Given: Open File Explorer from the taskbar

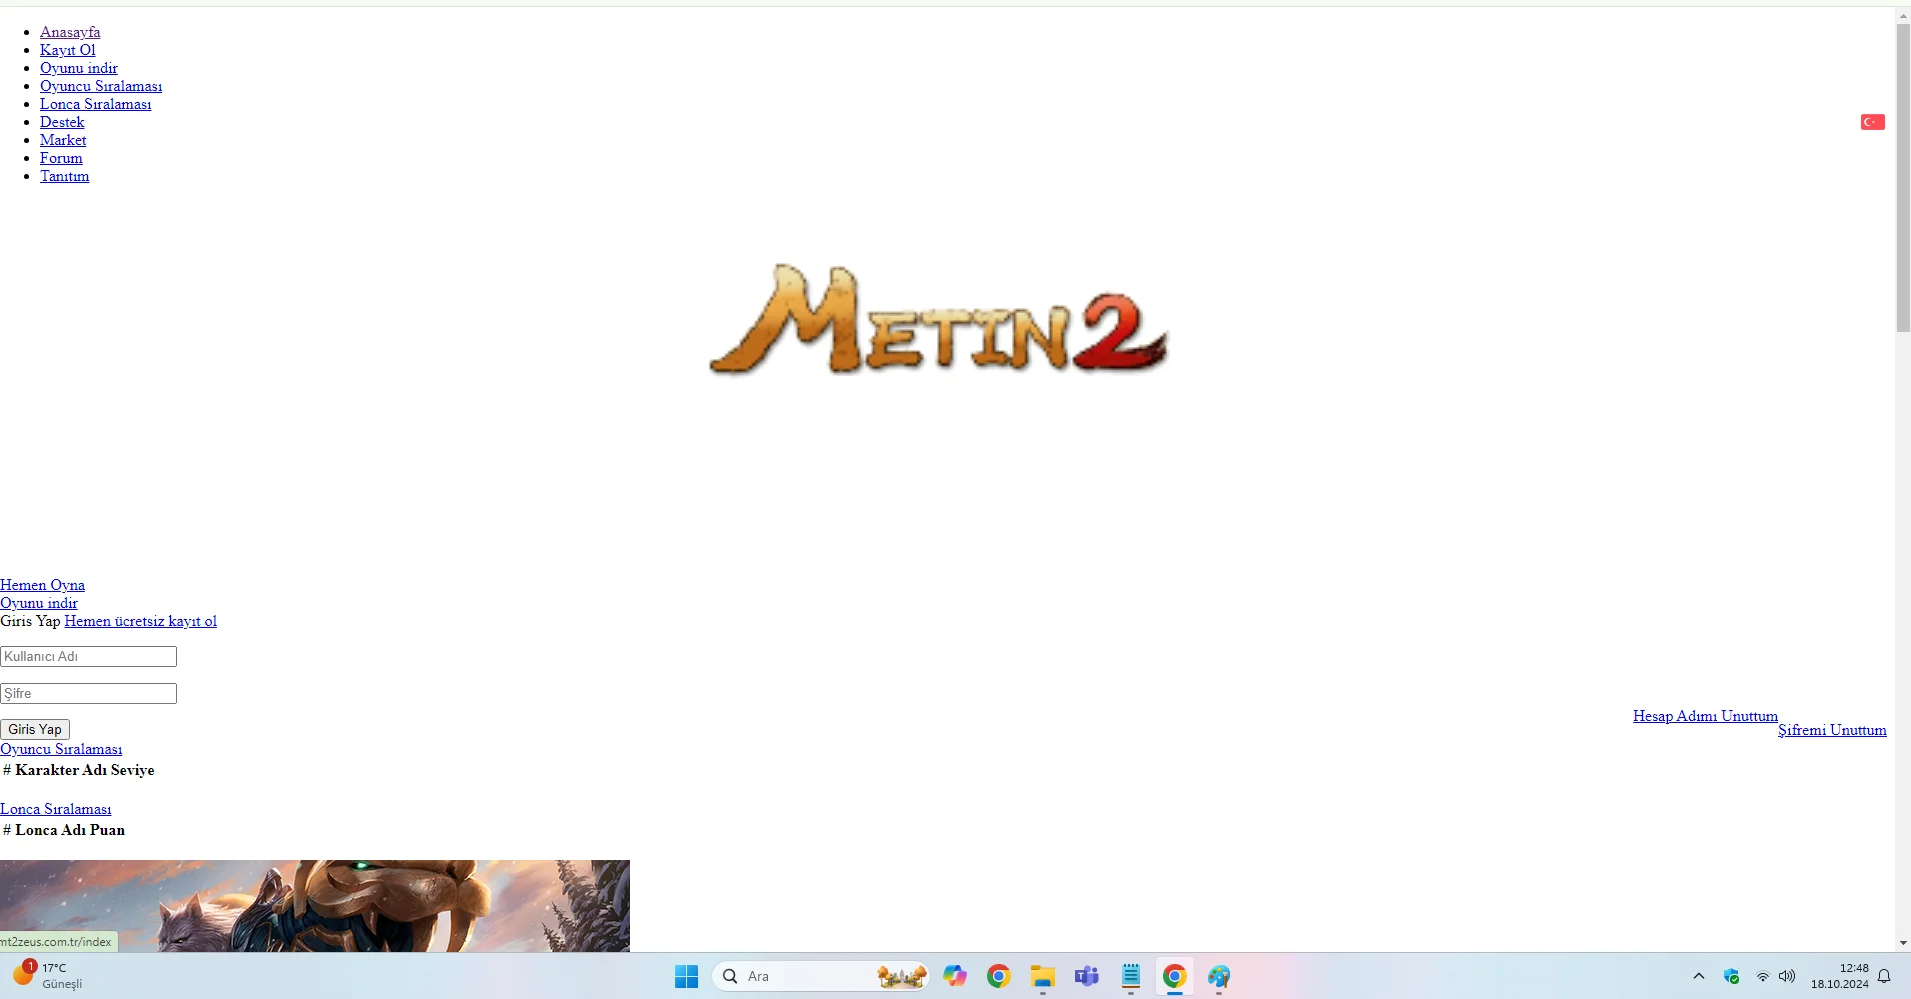Looking at the screenshot, I should [1043, 976].
